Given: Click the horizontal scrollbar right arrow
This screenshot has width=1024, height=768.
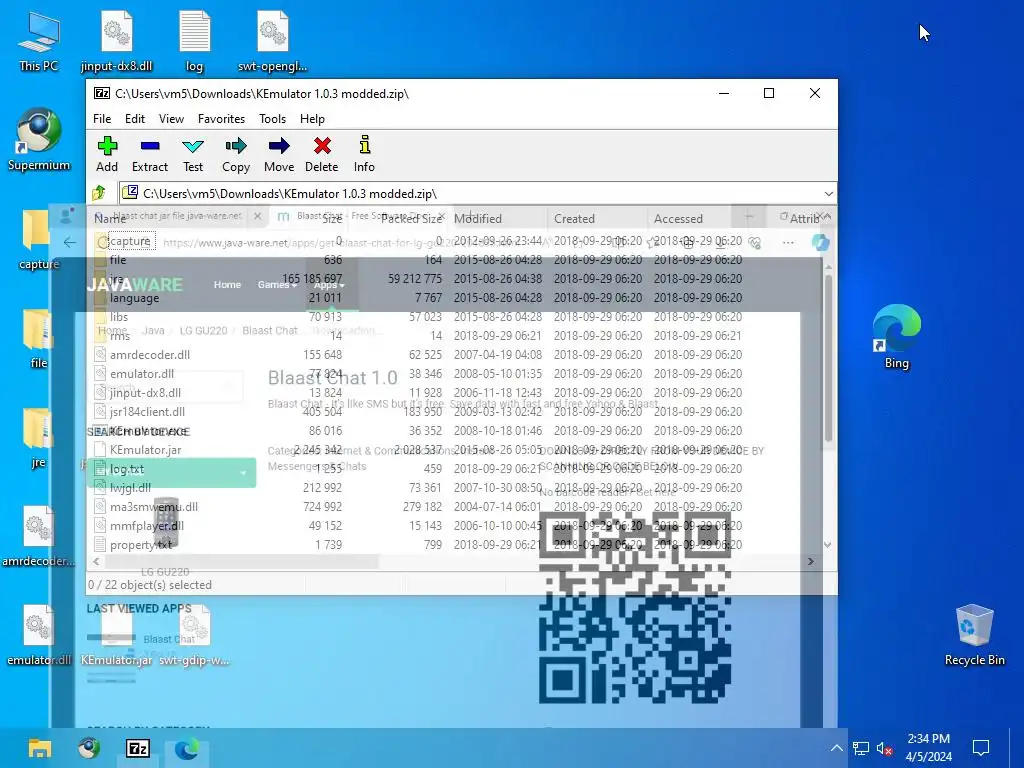Looking at the screenshot, I should tap(810, 561).
